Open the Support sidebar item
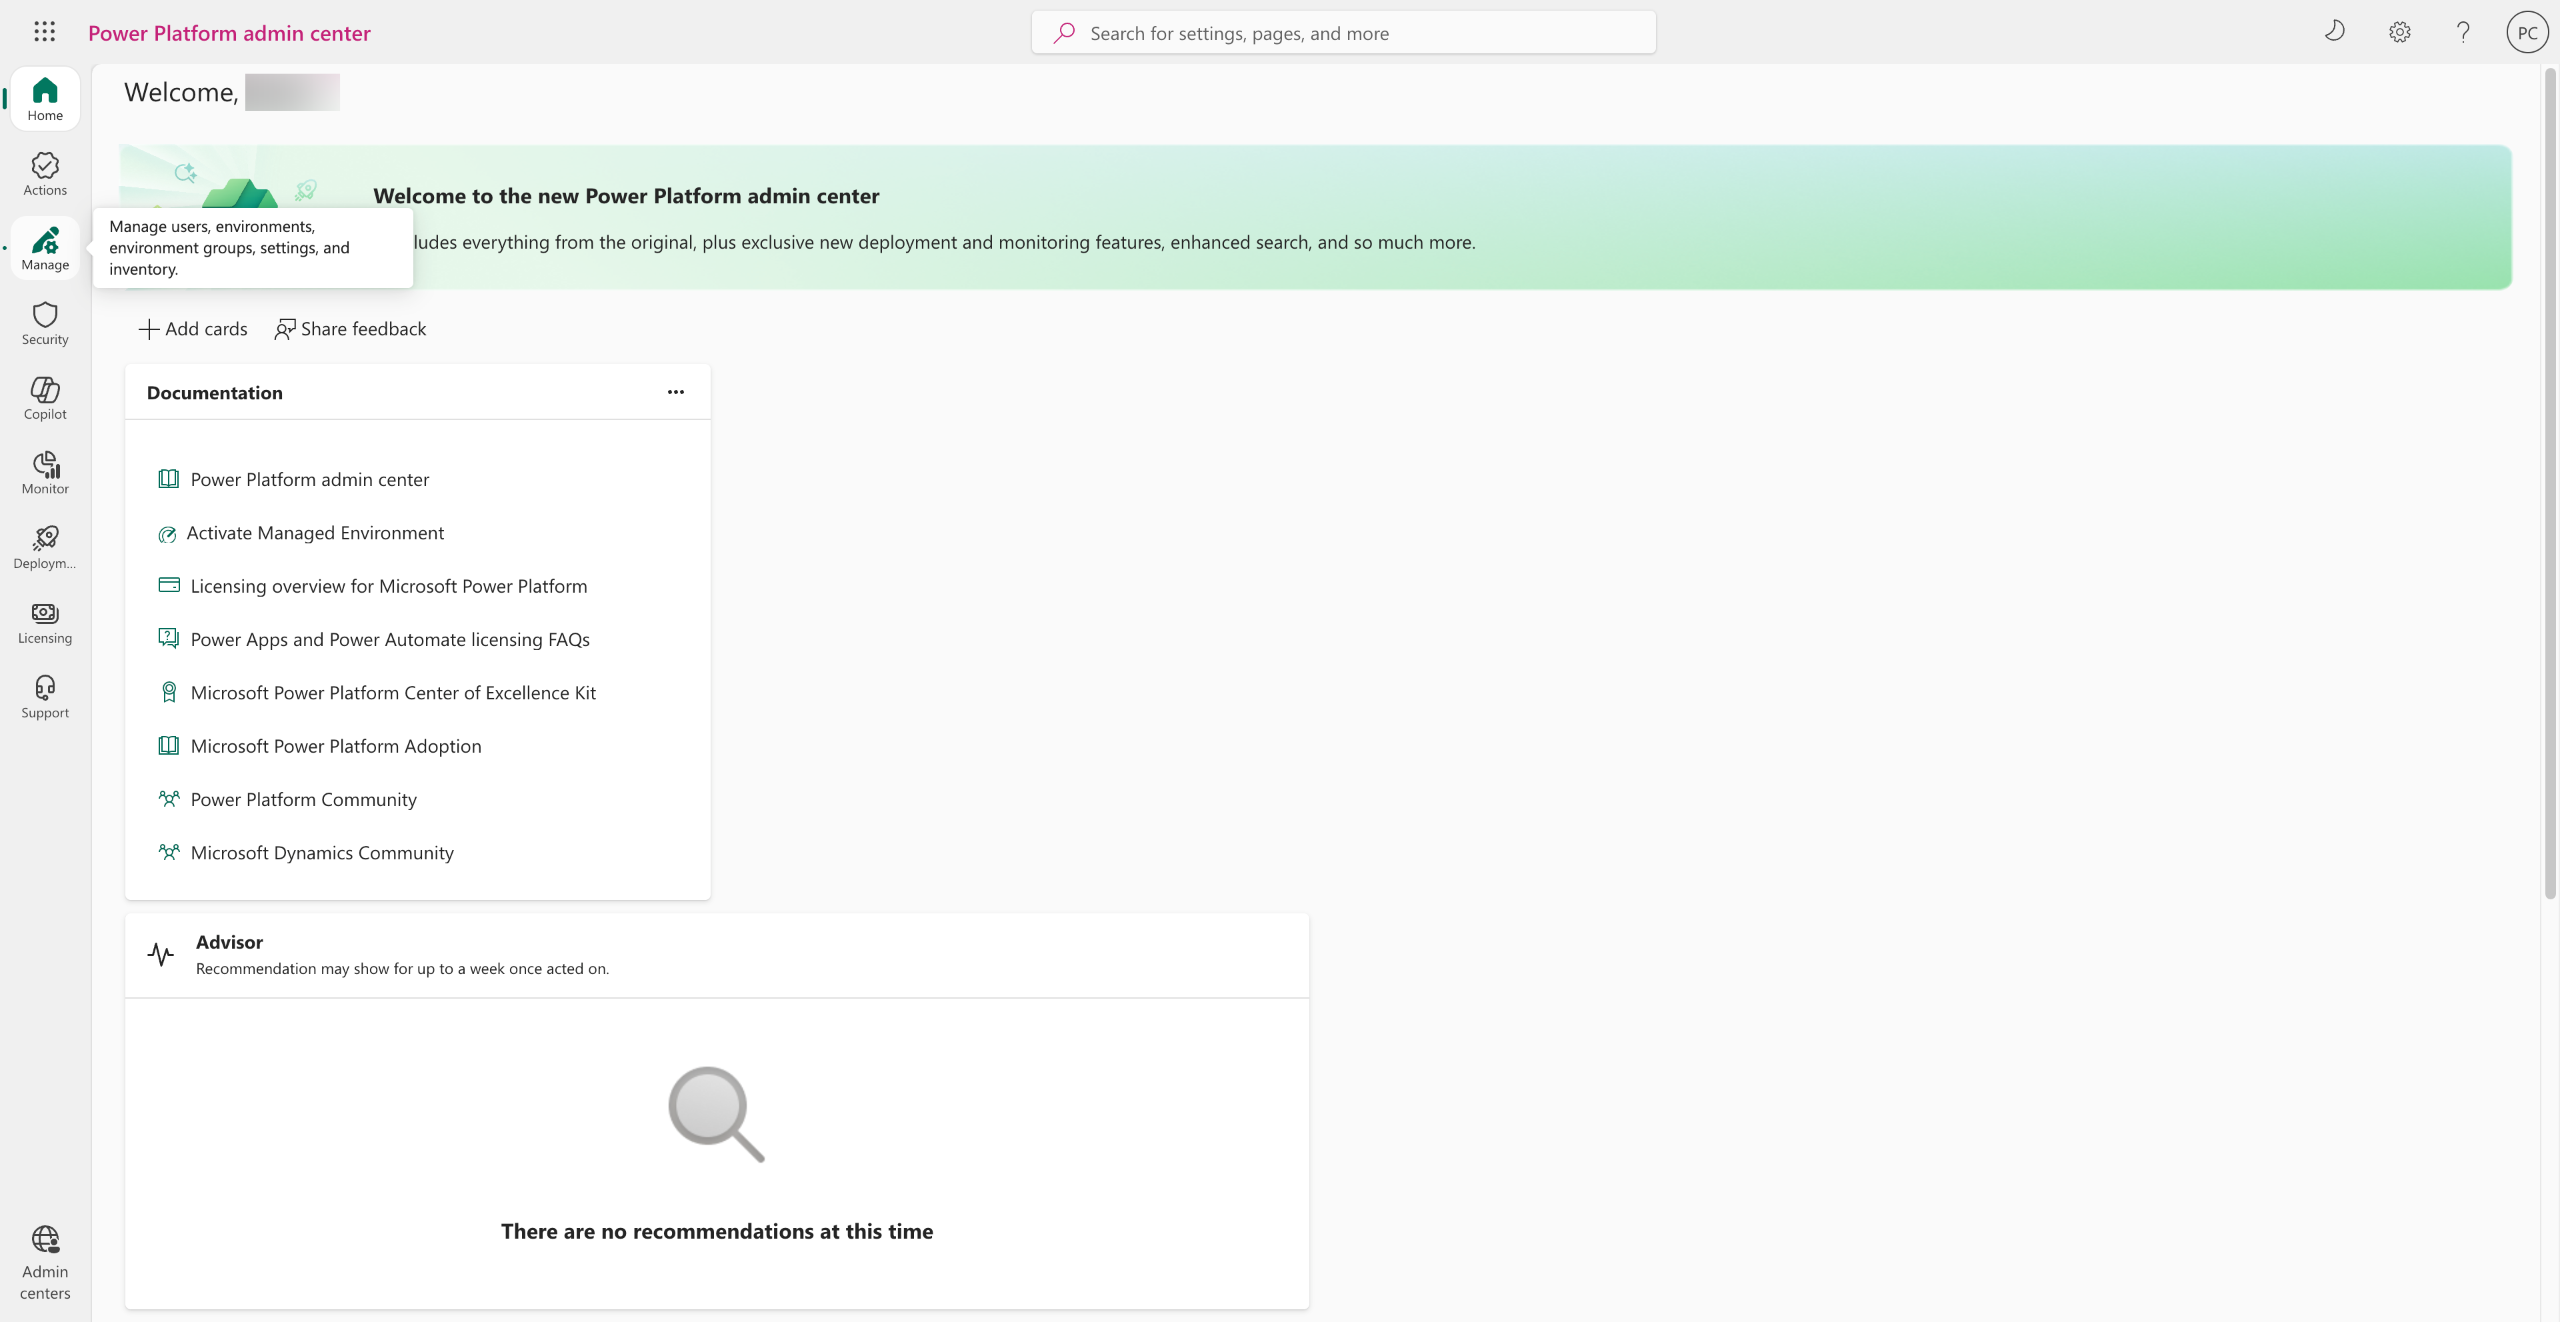The height and width of the screenshot is (1322, 2560). pyautogui.click(x=45, y=697)
